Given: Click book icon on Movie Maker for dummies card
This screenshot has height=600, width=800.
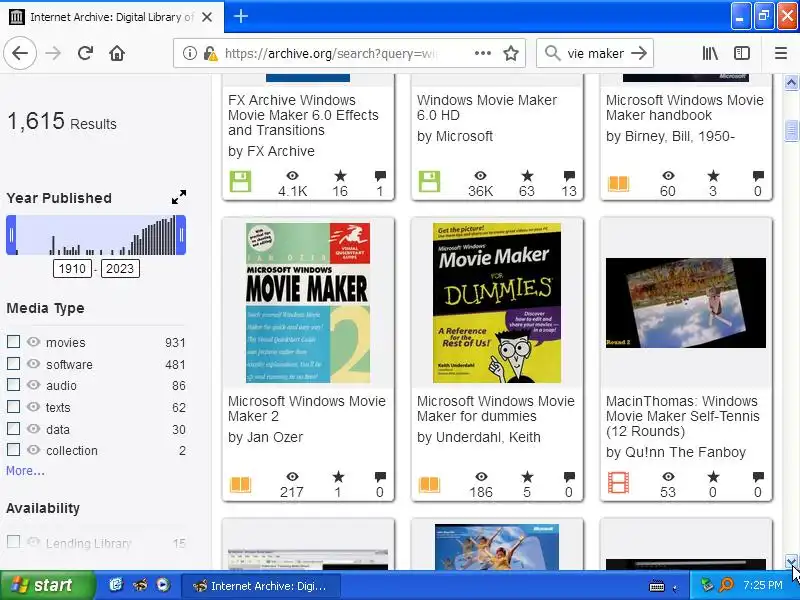Looking at the screenshot, I should click(429, 484).
